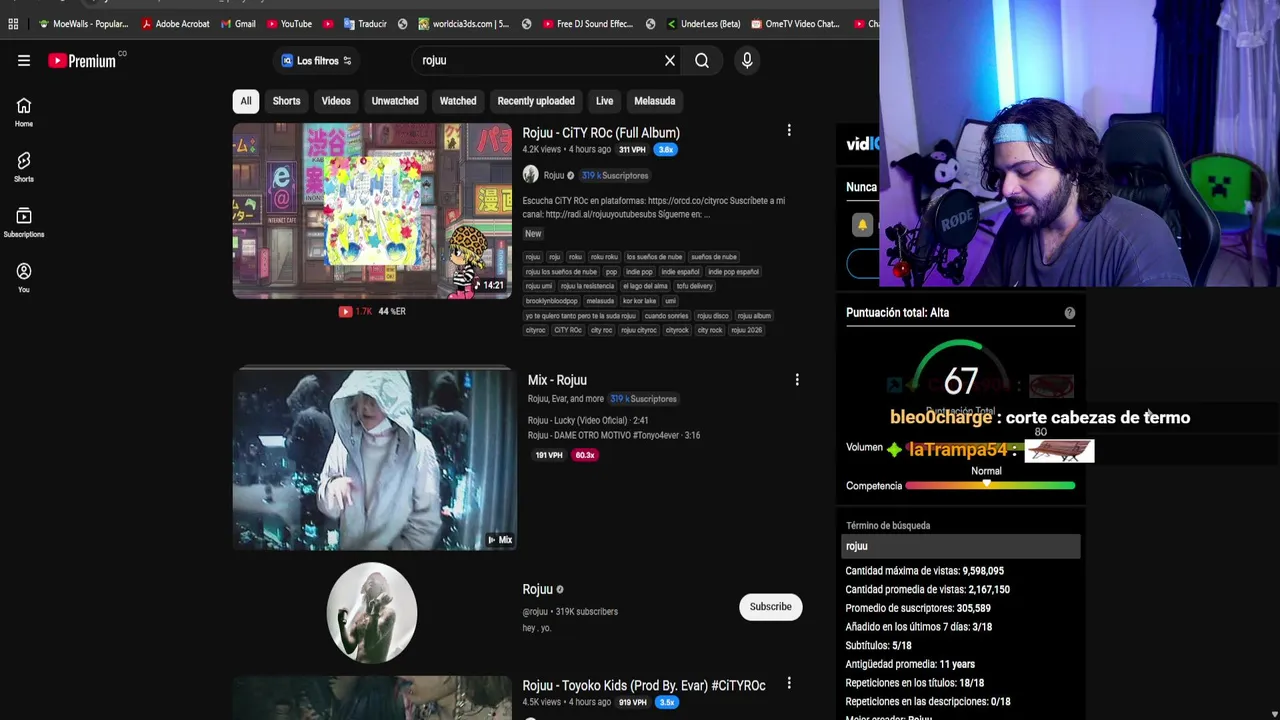Open the UnderLess (Beta) bookmark
1280x720 pixels.
point(703,24)
